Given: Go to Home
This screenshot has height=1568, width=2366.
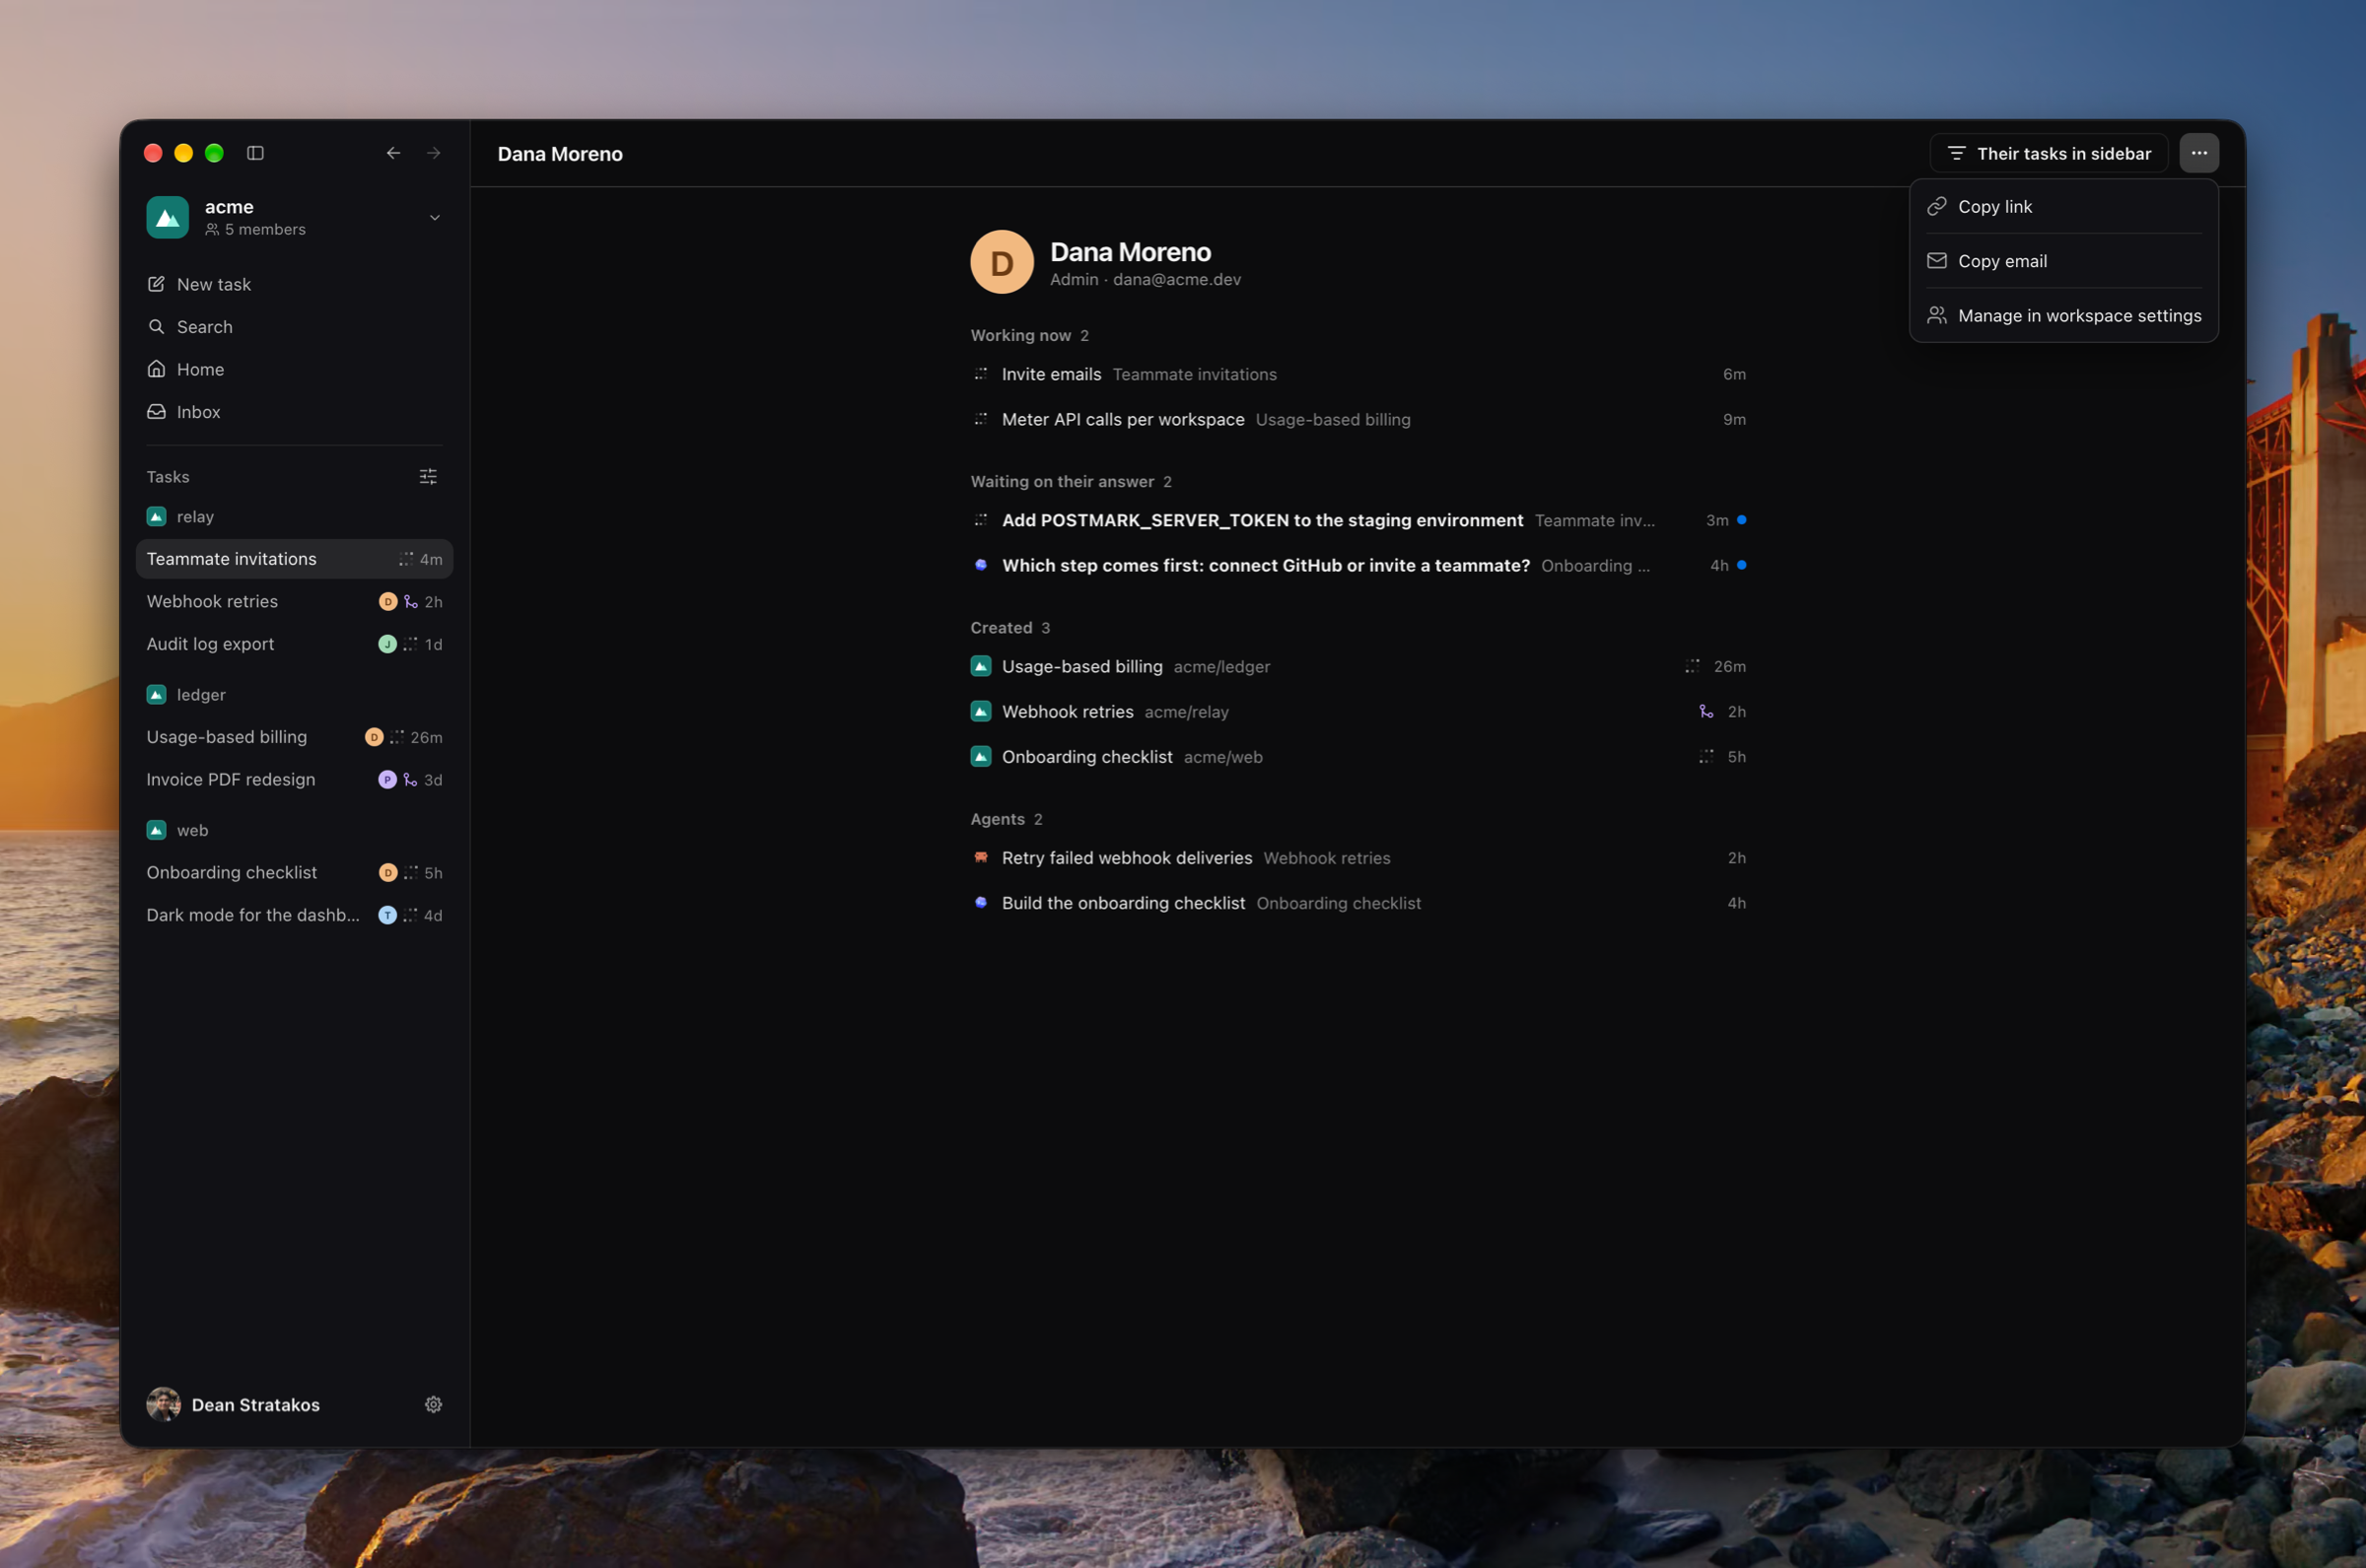Looking at the screenshot, I should (294, 369).
